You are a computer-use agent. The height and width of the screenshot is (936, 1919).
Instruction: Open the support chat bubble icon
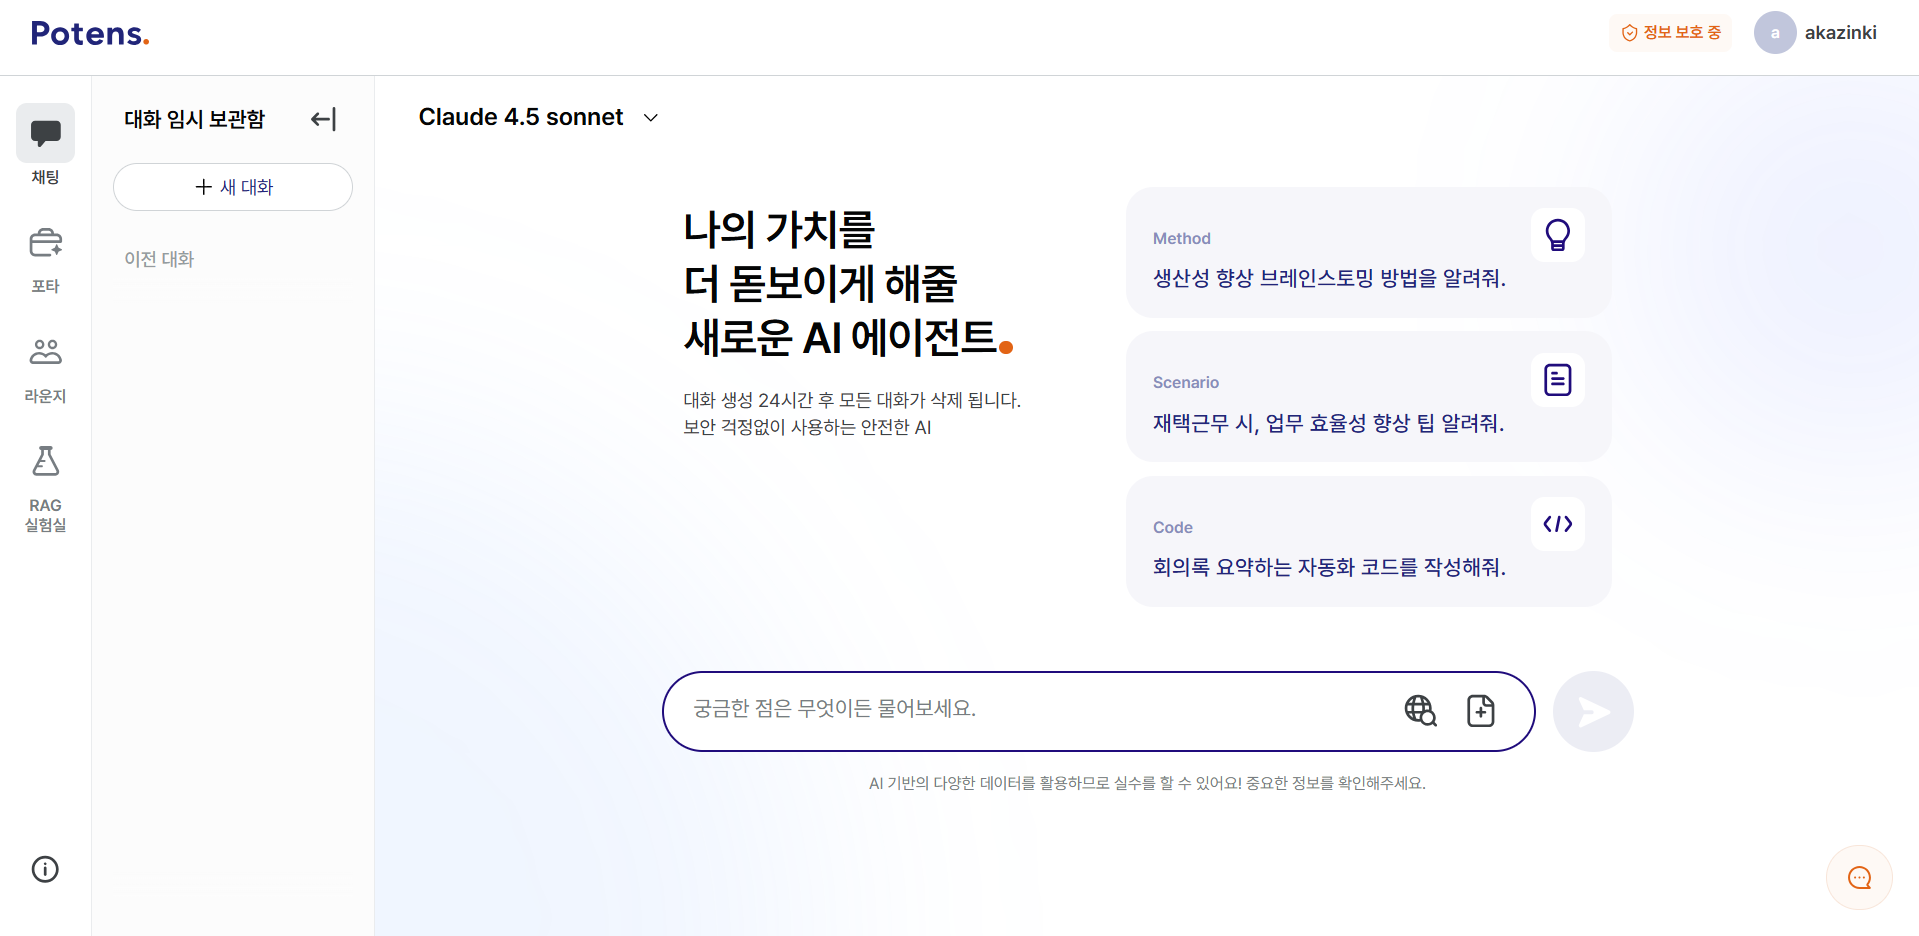tap(1859, 878)
